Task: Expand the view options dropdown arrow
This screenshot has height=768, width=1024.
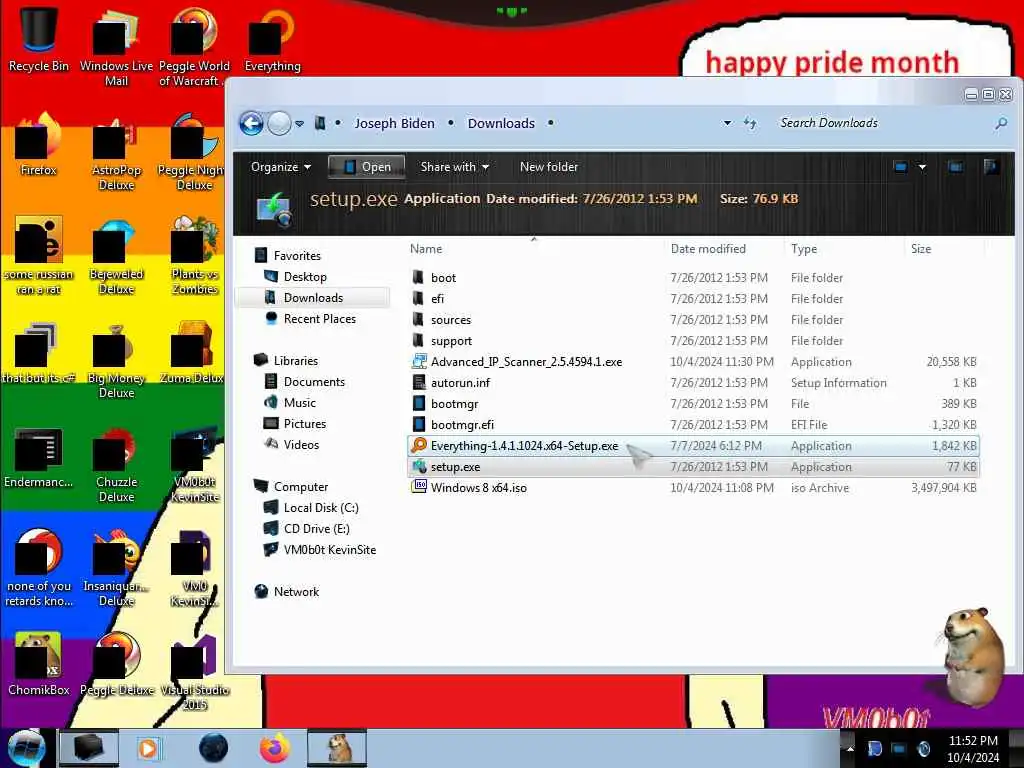Action: point(922,167)
